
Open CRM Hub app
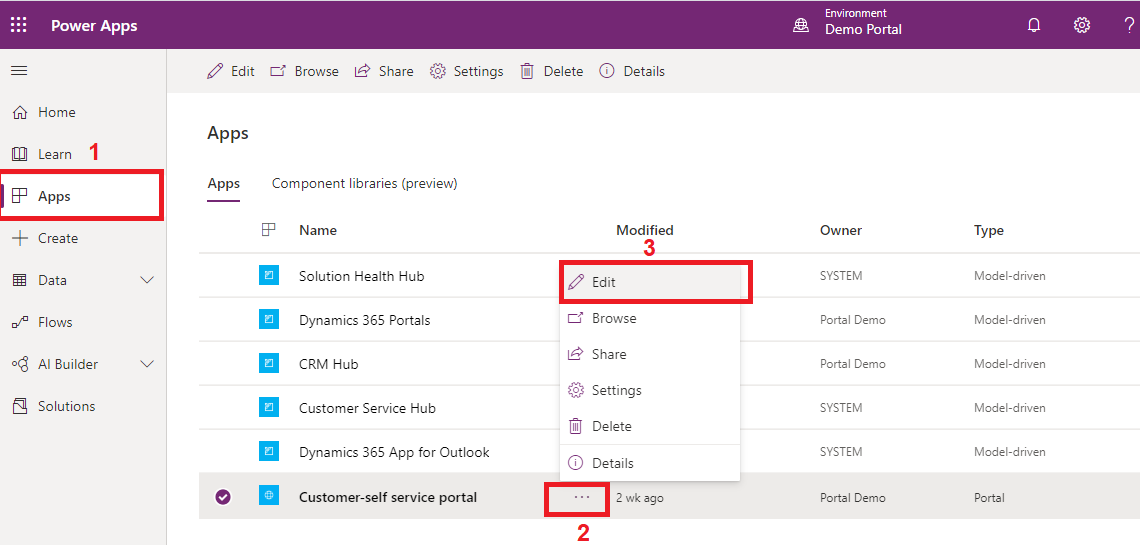tap(329, 364)
